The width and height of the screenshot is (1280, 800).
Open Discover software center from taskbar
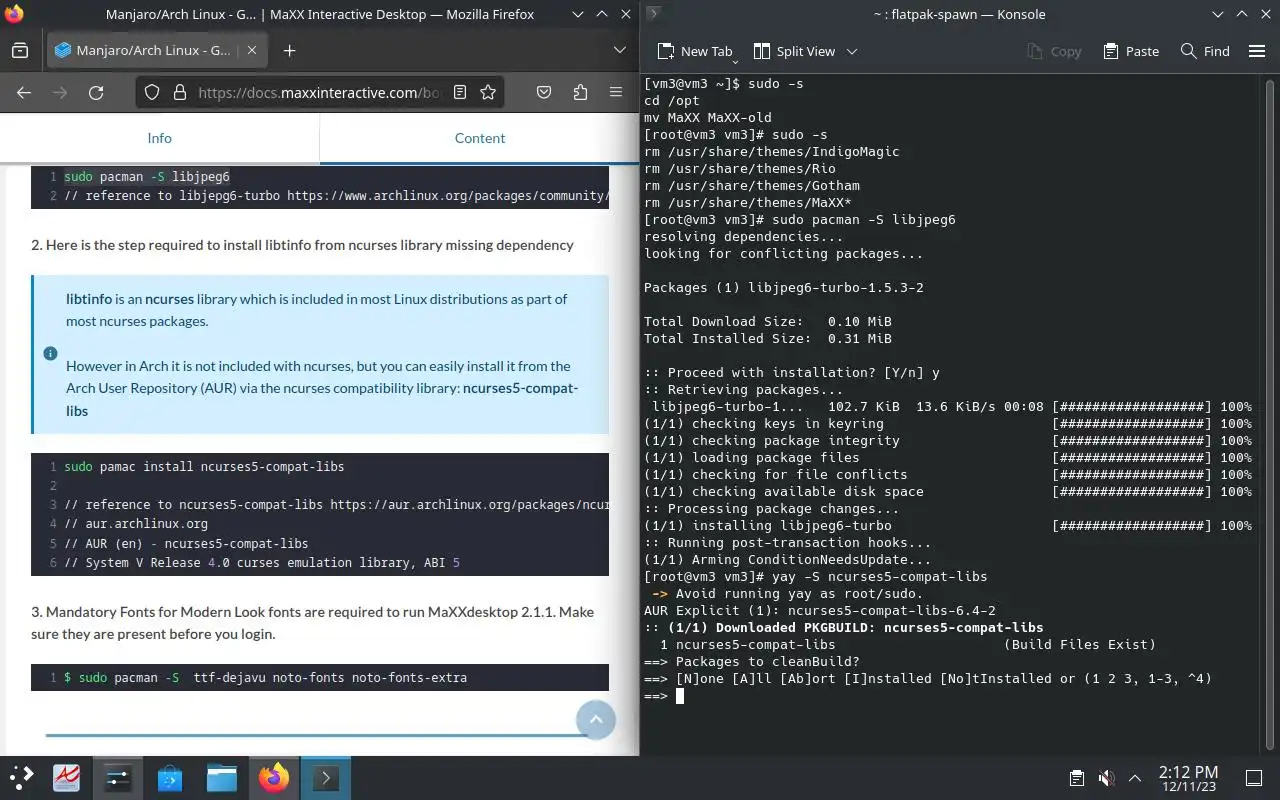[170, 778]
